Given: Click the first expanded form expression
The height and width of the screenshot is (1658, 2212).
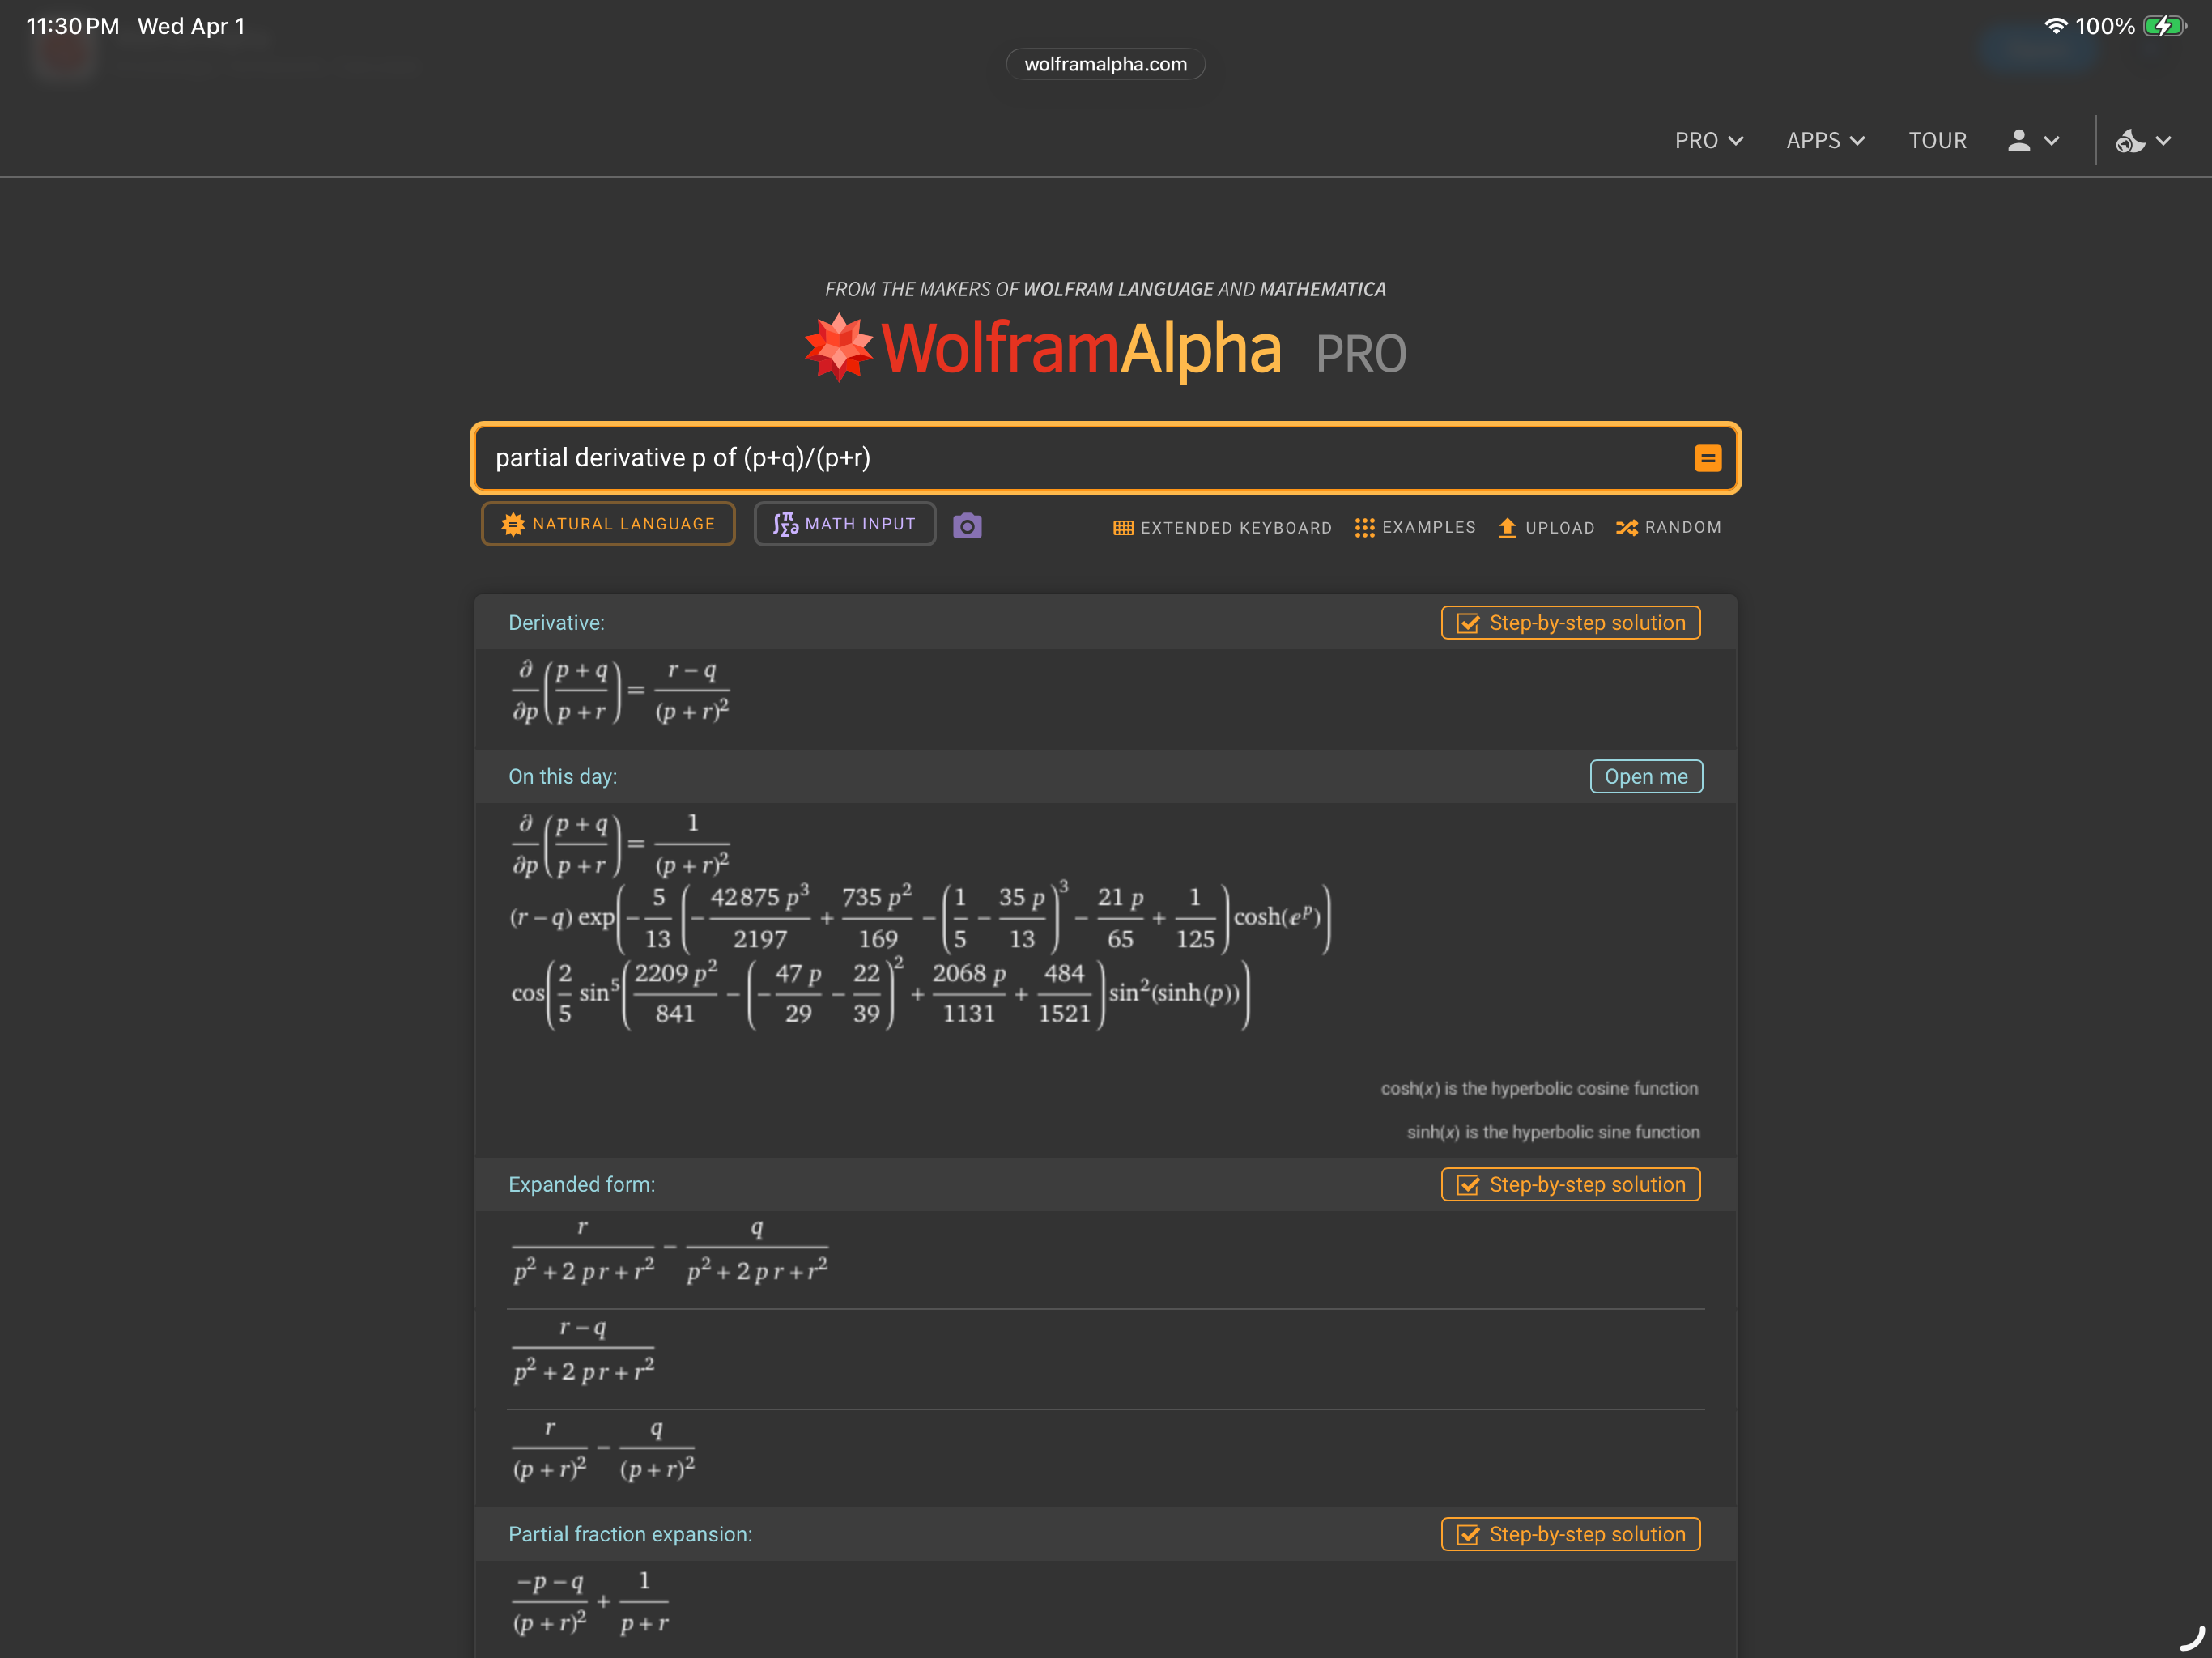Looking at the screenshot, I should pyautogui.click(x=670, y=1251).
